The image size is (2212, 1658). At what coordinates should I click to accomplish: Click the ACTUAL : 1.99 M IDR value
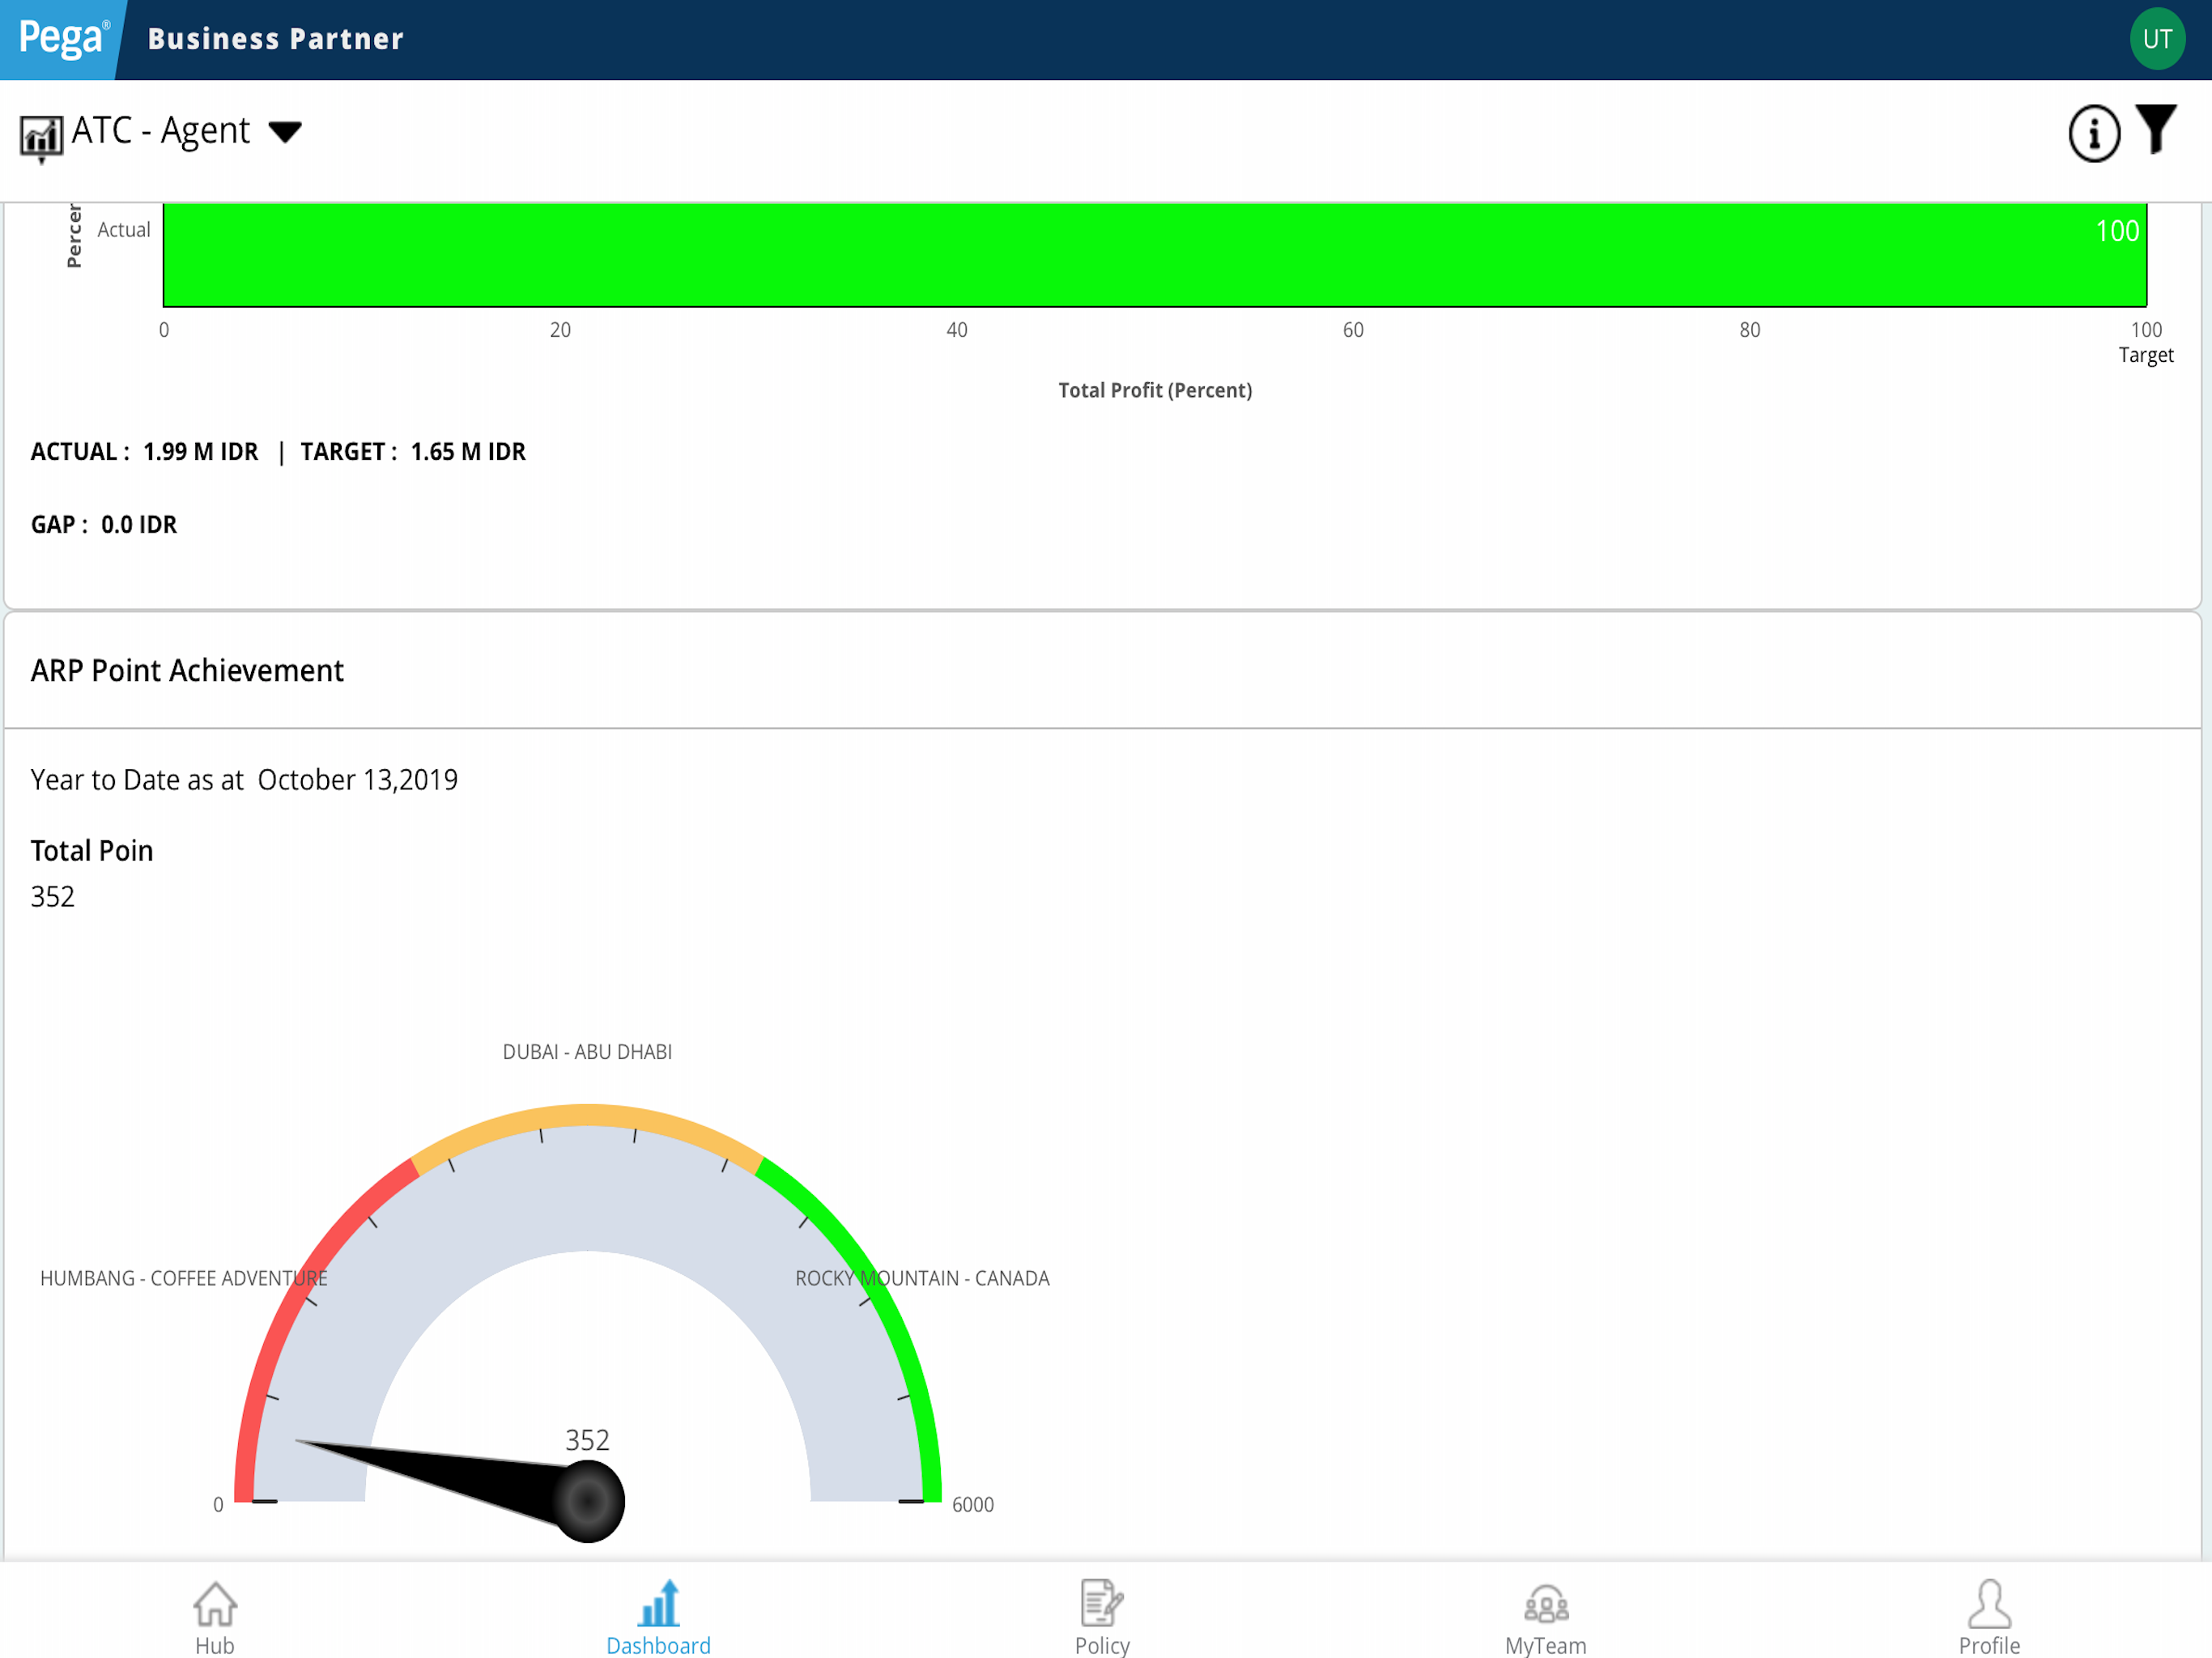(x=145, y=452)
